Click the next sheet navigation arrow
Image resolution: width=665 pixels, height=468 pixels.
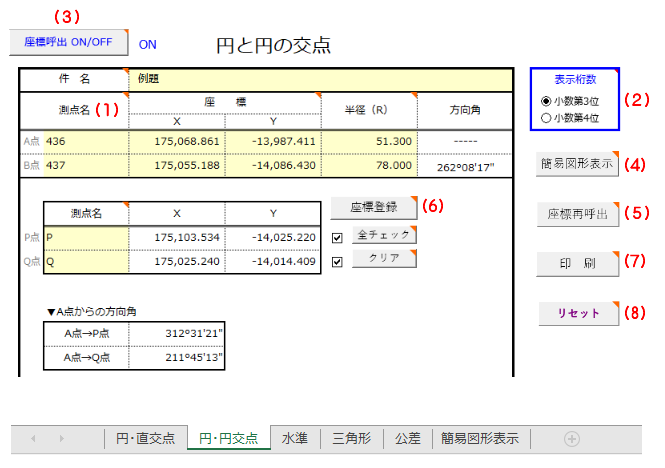point(61,439)
